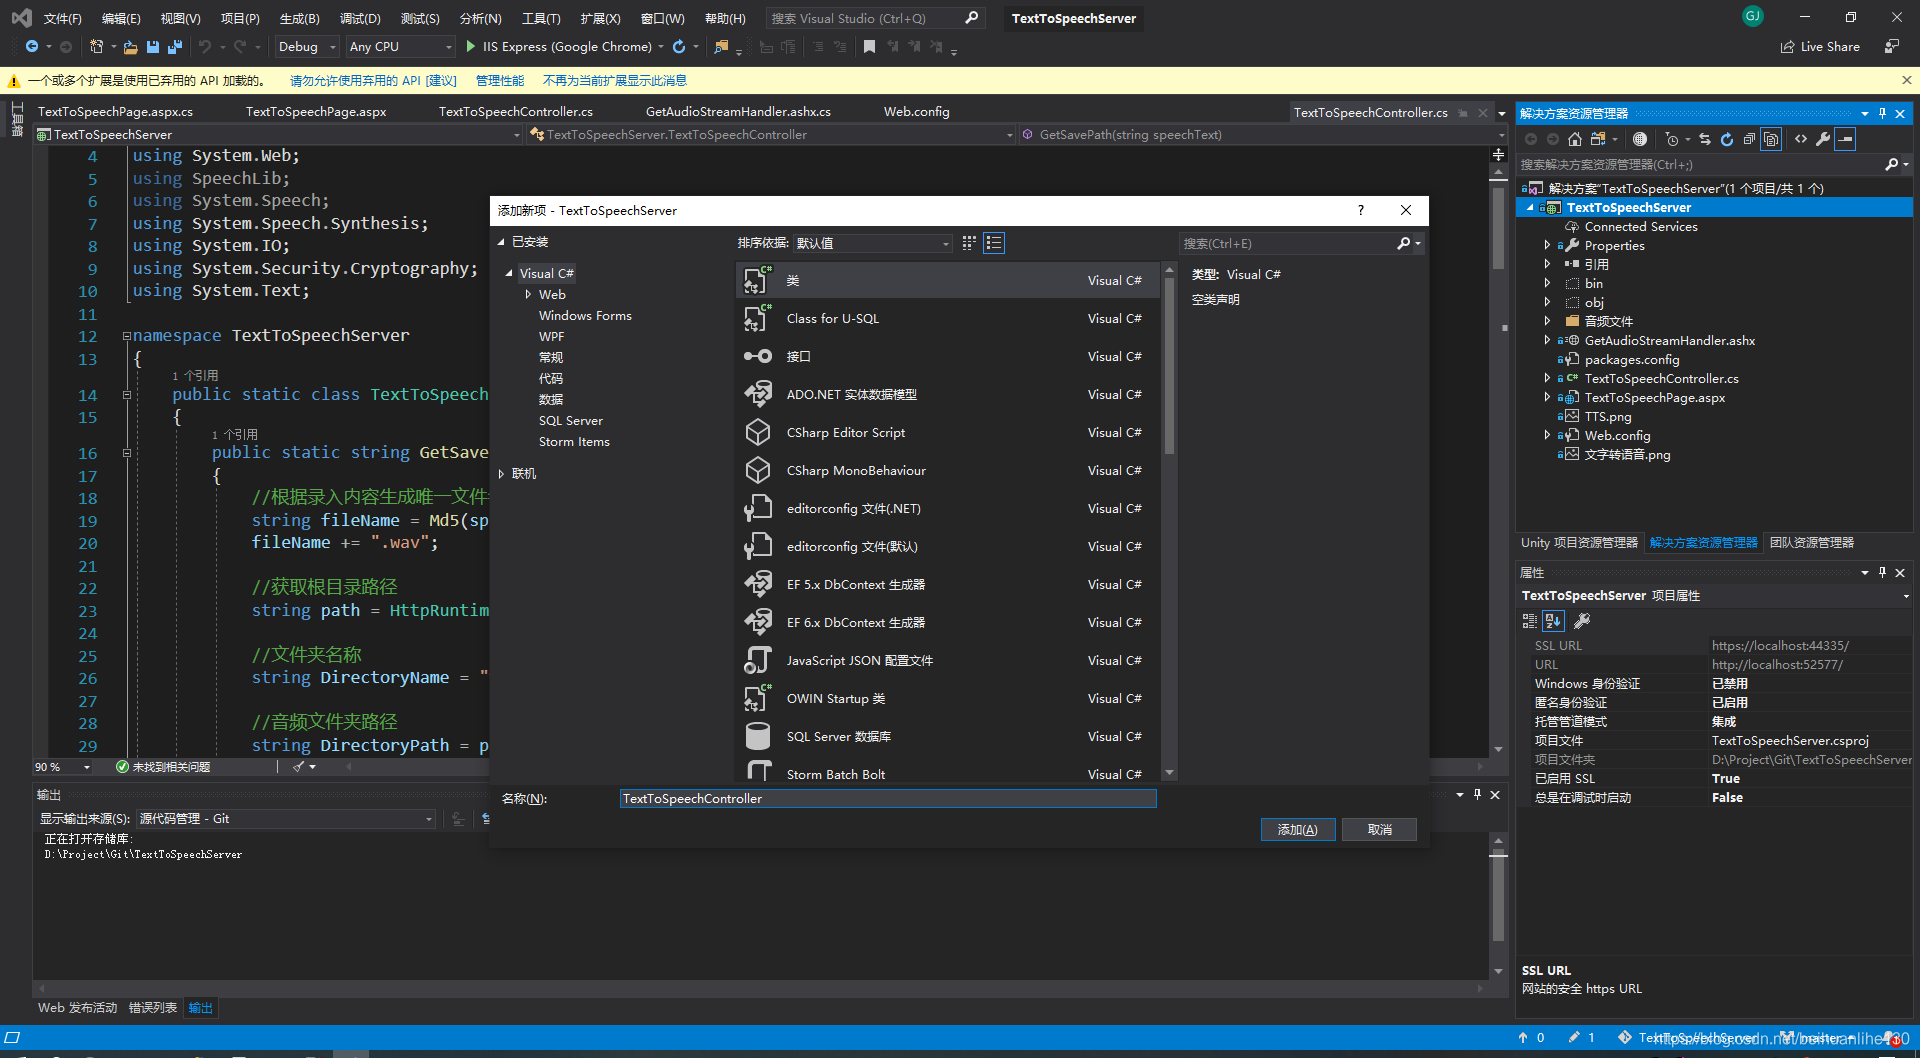1920x1058 pixels.
Task: Click Collapse All icon in Solution Explorer toolbar
Action: [1749, 139]
